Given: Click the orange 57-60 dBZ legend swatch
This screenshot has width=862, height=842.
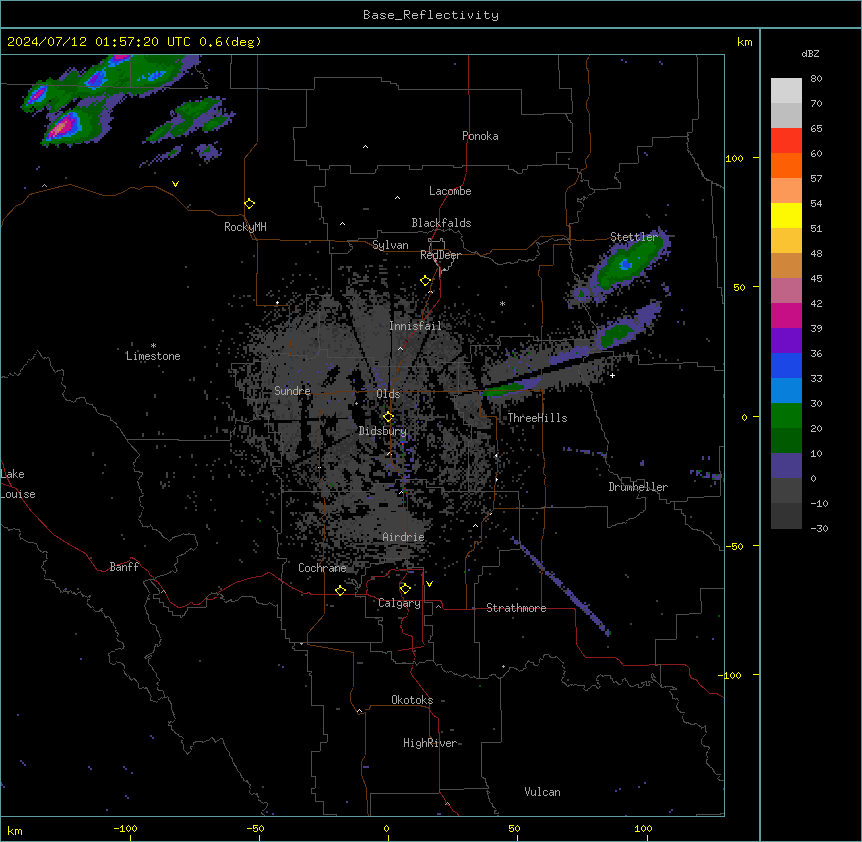Looking at the screenshot, I should tap(786, 165).
